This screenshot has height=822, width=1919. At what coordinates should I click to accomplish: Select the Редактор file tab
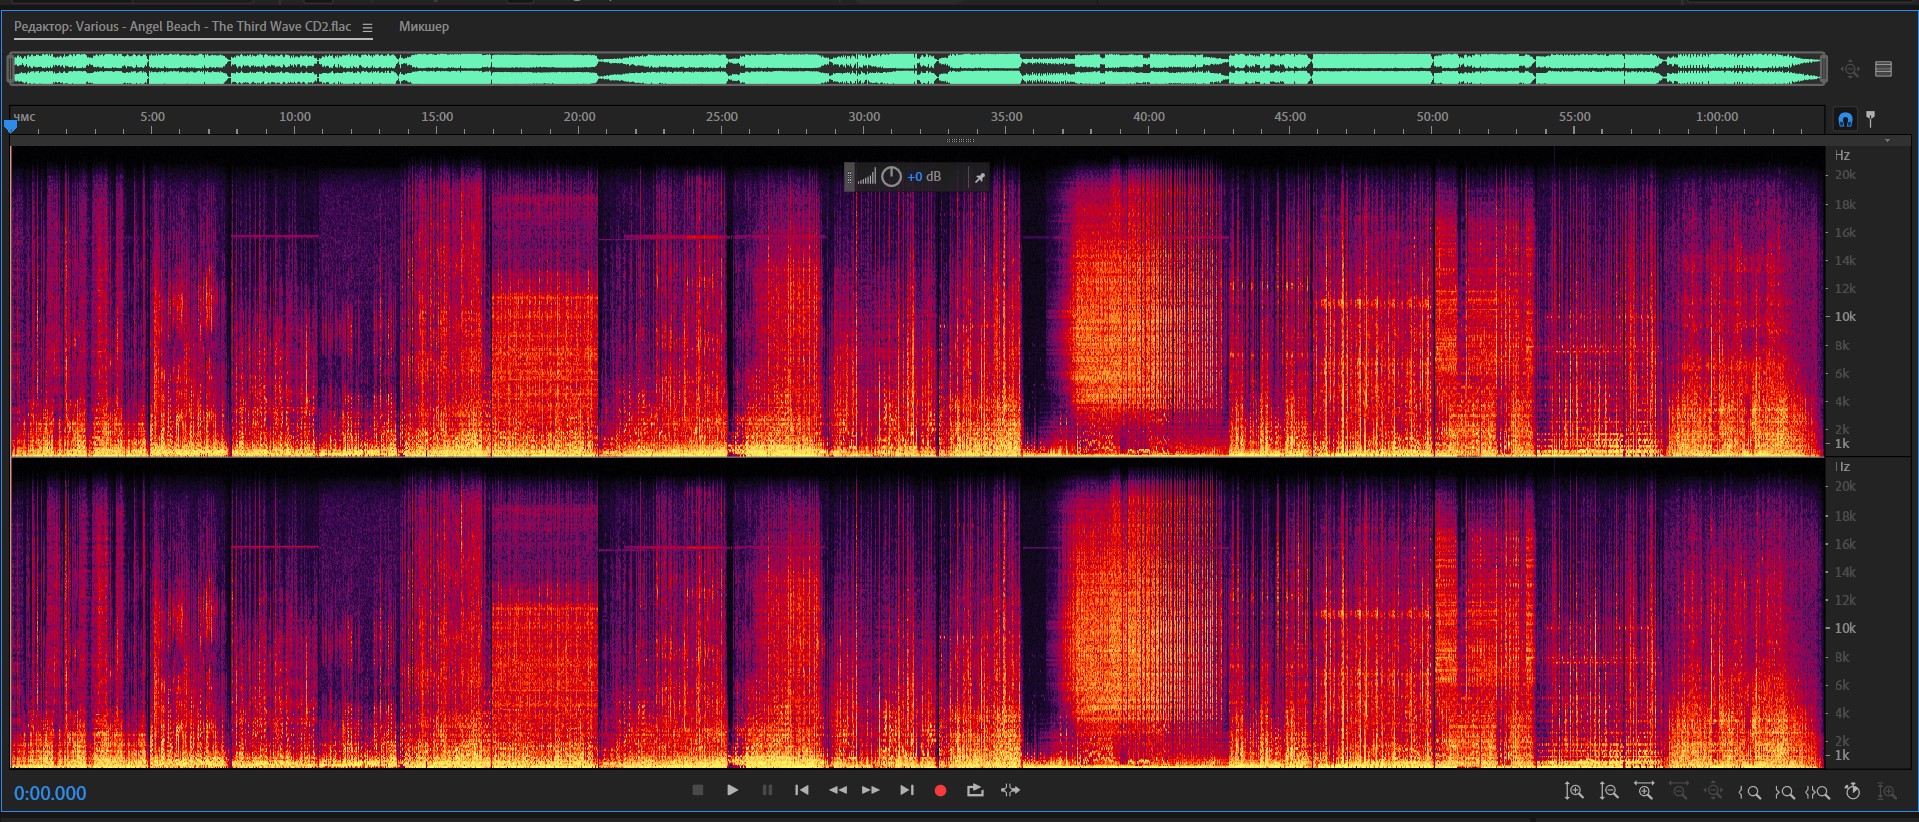(x=183, y=27)
